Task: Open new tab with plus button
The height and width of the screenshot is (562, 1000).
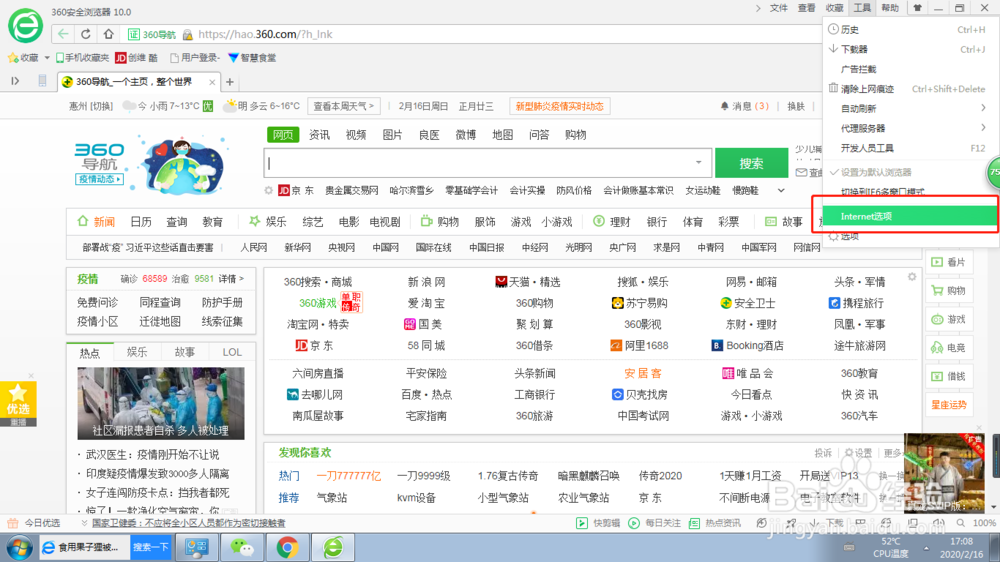Action: (230, 82)
